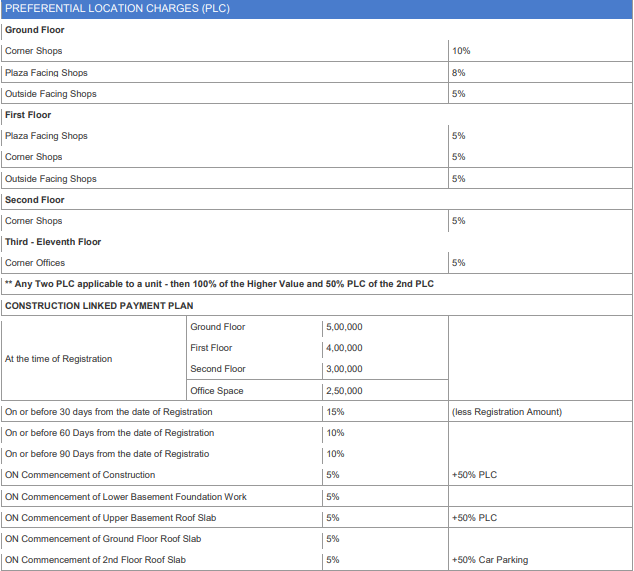Screen dimensions: 634x571
Task: Click 'Second Floor' beside 3,00,000
Action: point(218,369)
